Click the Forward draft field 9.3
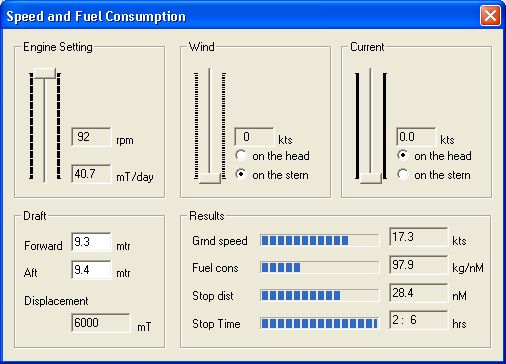Image resolution: width=506 pixels, height=364 pixels. pyautogui.click(x=91, y=242)
